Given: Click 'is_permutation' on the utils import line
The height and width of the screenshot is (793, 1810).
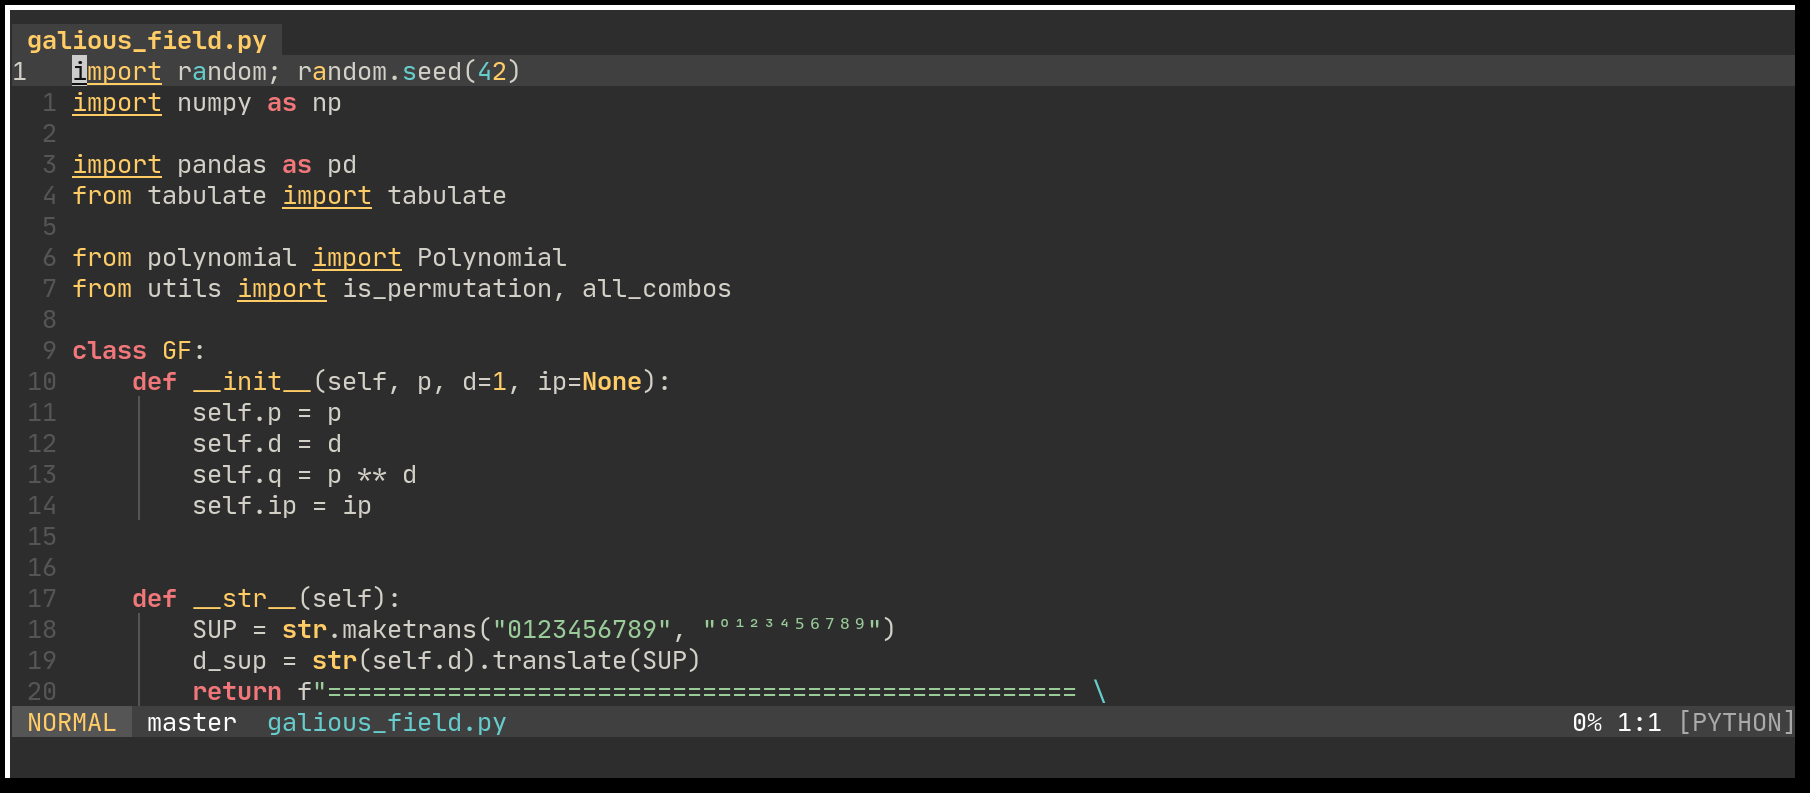Looking at the screenshot, I should click(447, 289).
